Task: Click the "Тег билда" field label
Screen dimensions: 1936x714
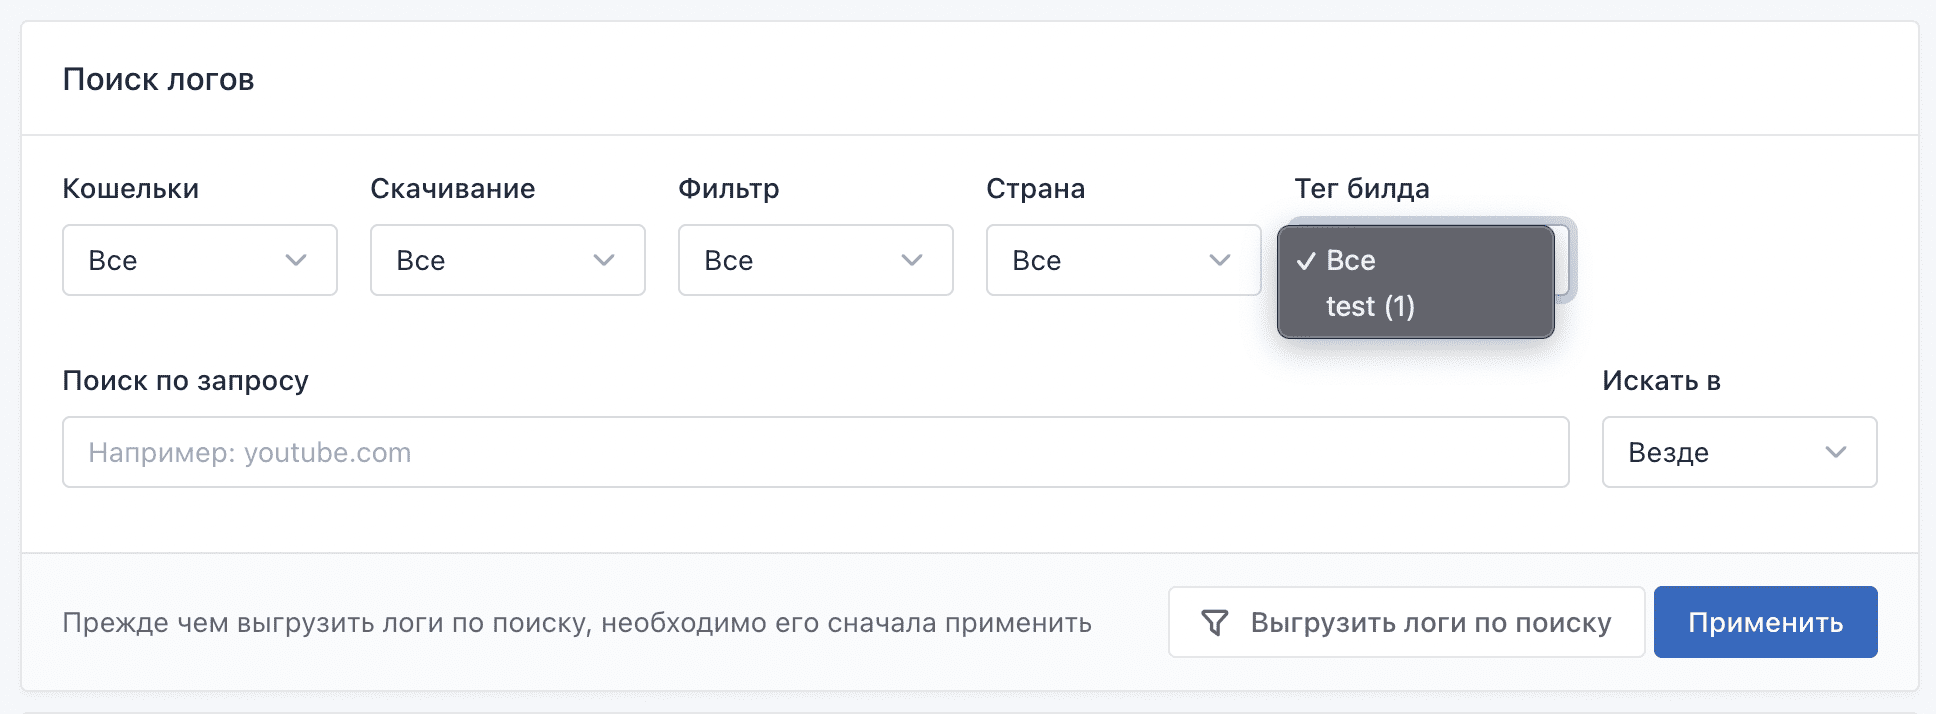Action: (1362, 188)
